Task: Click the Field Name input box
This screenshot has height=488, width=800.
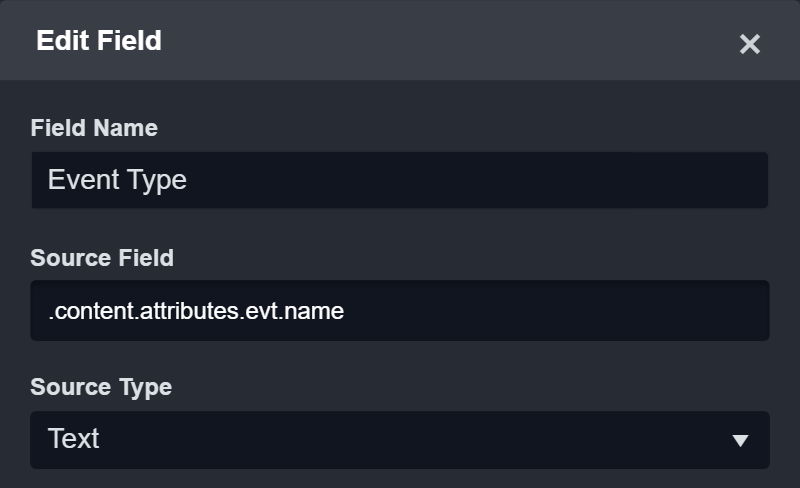Action: pyautogui.click(x=400, y=180)
